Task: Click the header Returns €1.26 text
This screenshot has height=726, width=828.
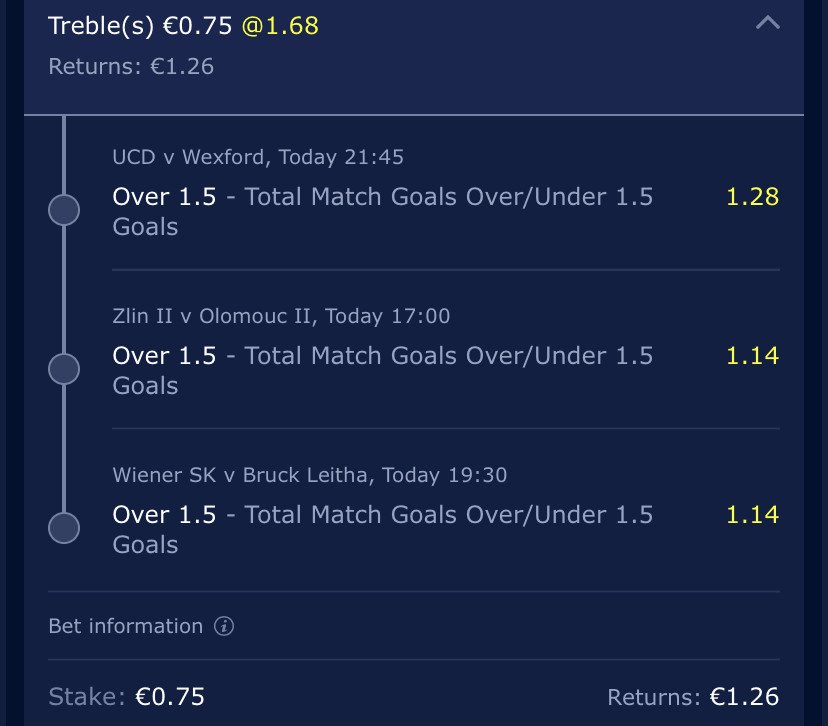Action: tap(131, 67)
